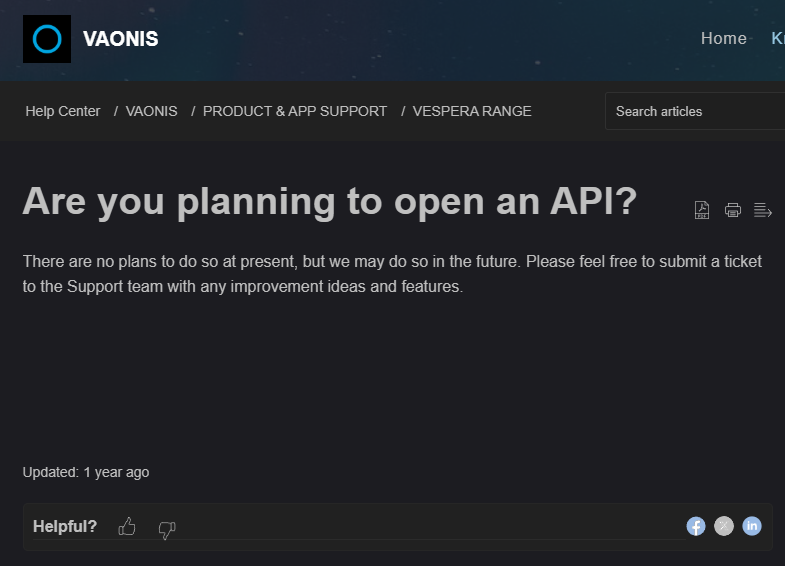
Task: Open the Home menu item
Action: 724,39
